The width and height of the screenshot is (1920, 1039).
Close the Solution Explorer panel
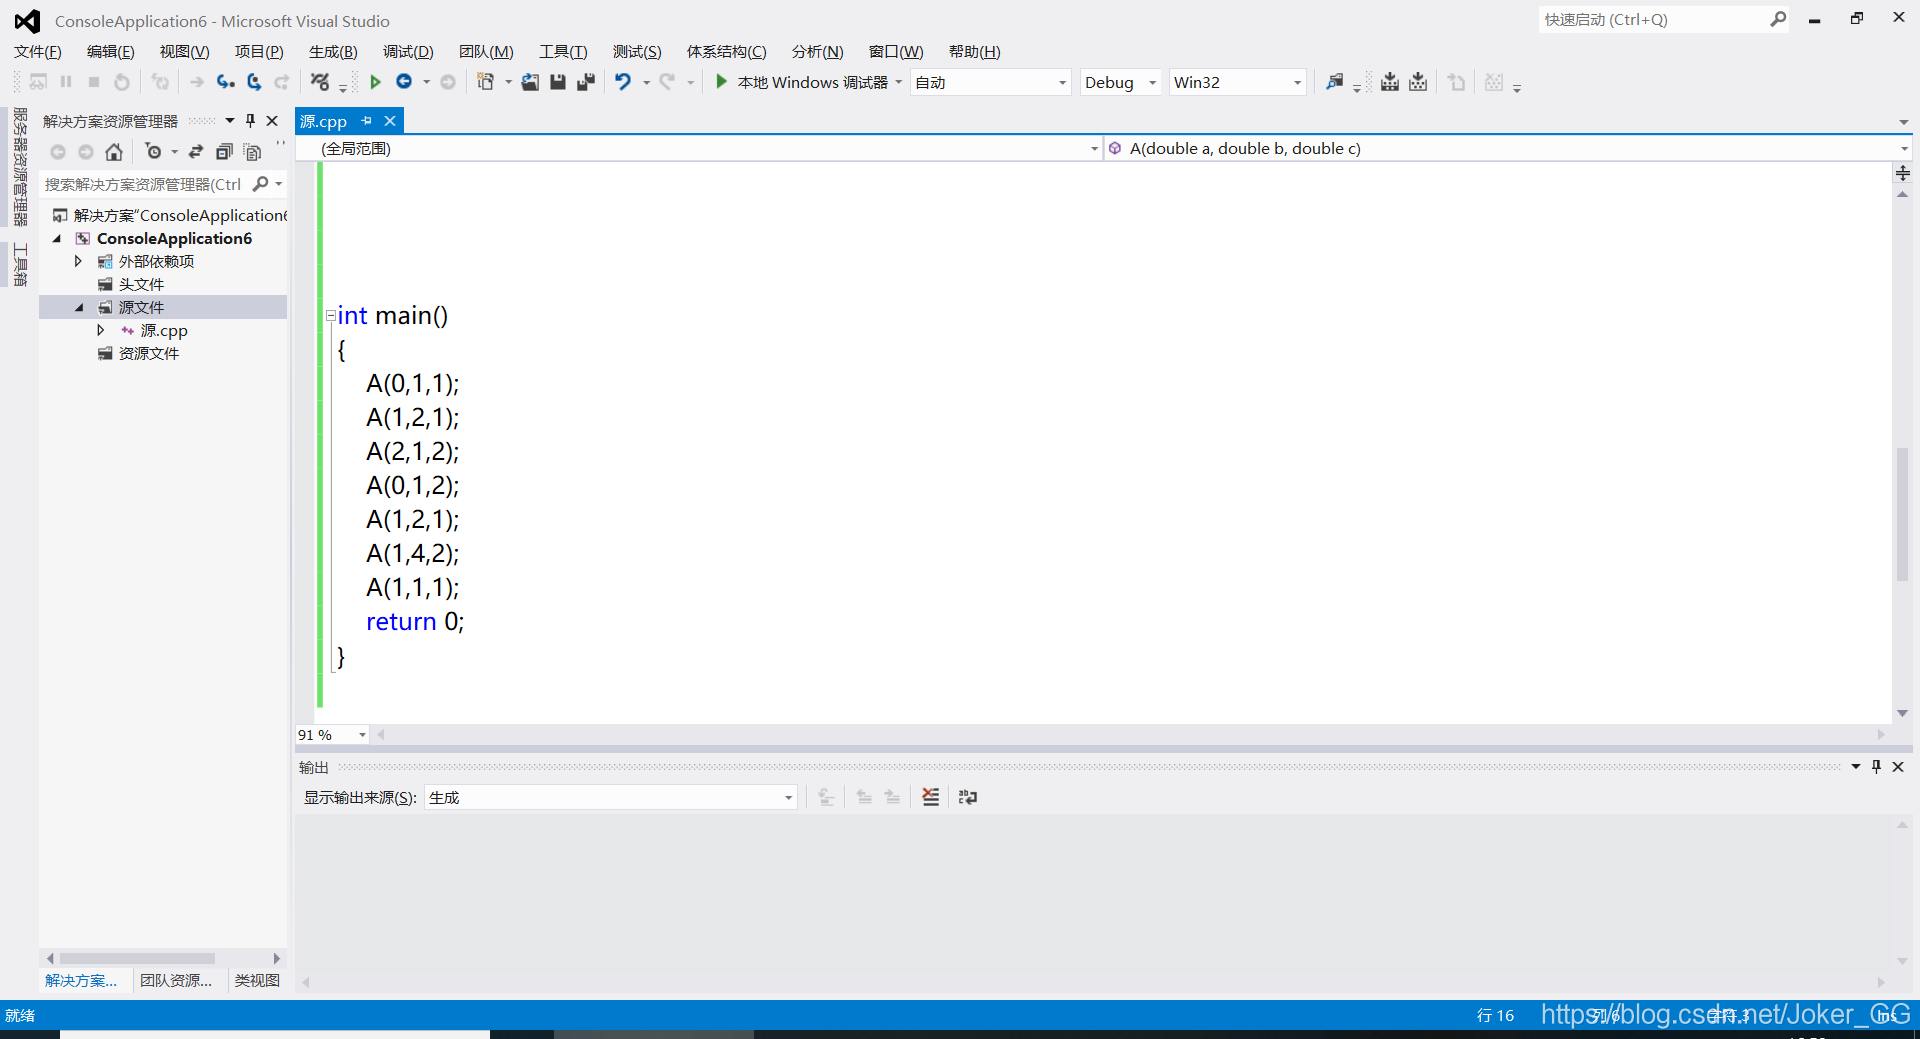(x=272, y=121)
